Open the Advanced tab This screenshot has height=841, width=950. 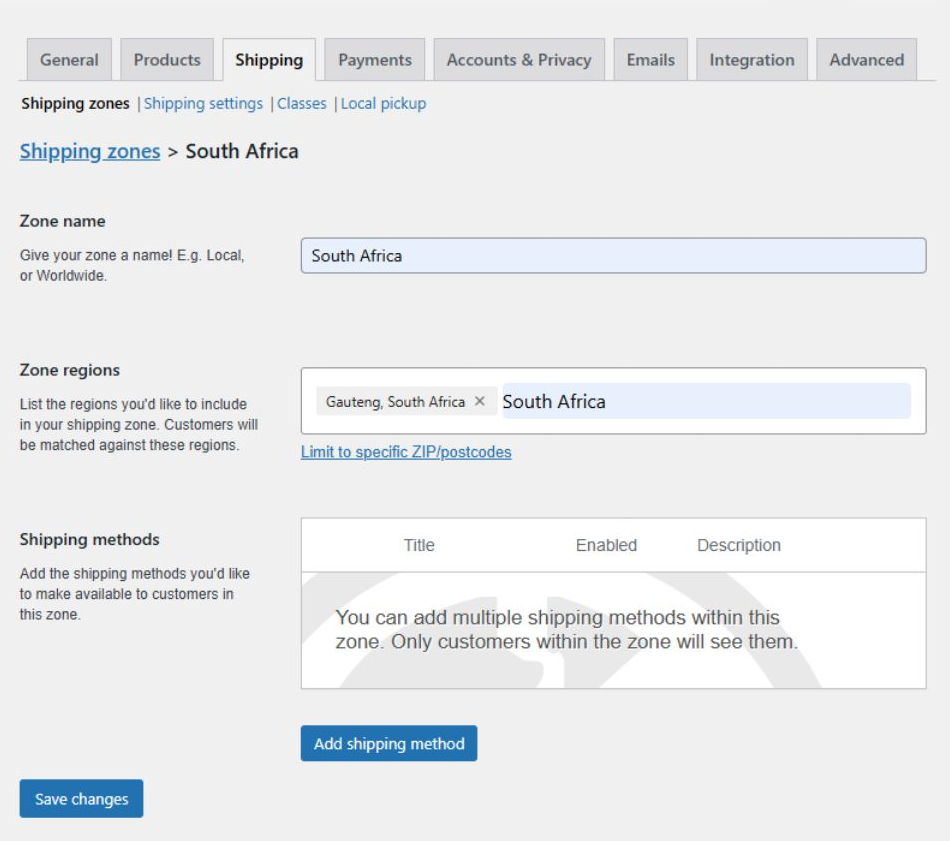point(866,59)
